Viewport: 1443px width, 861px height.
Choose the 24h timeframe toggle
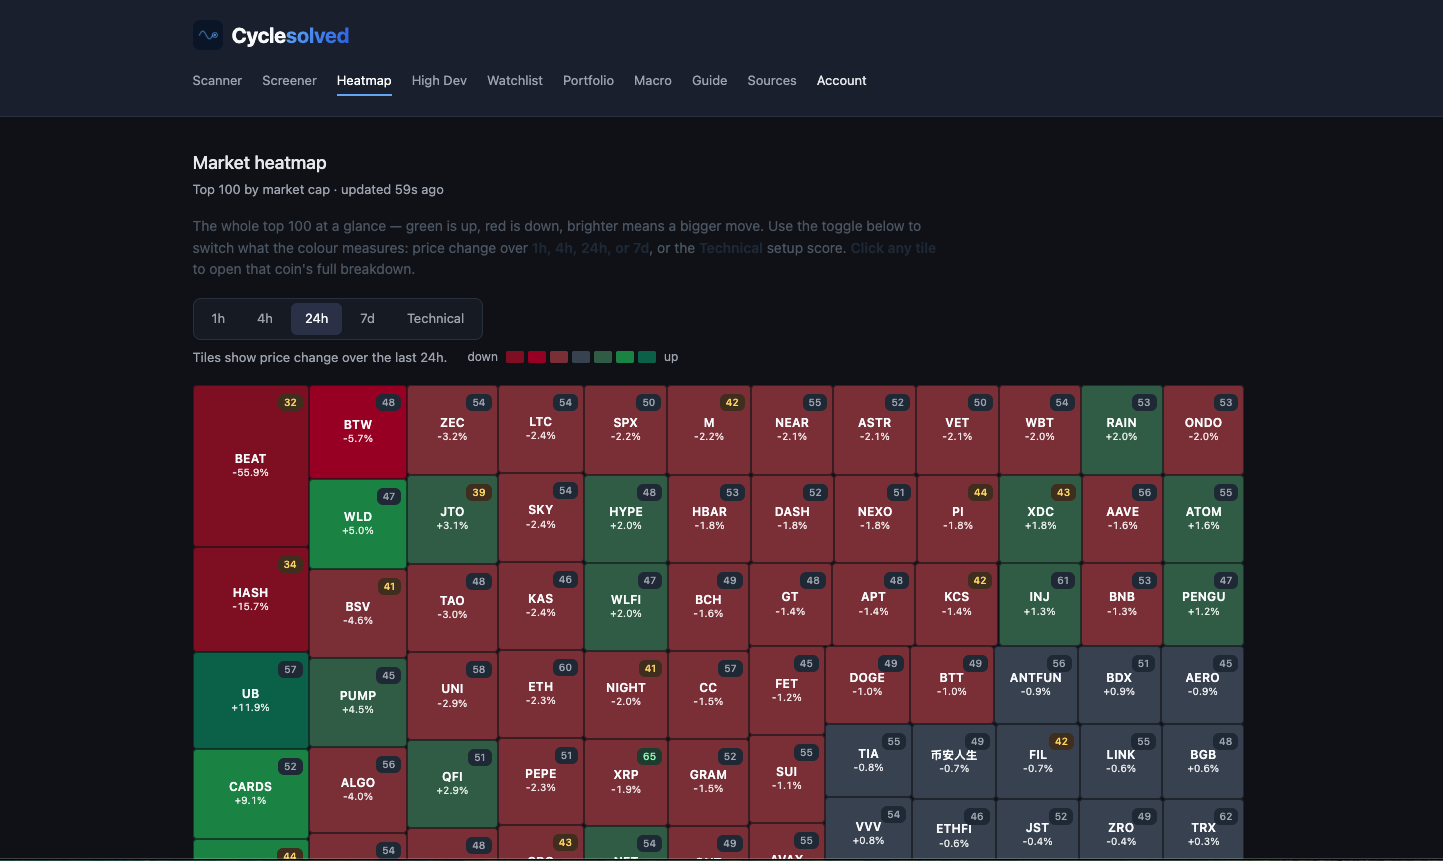[x=317, y=318]
